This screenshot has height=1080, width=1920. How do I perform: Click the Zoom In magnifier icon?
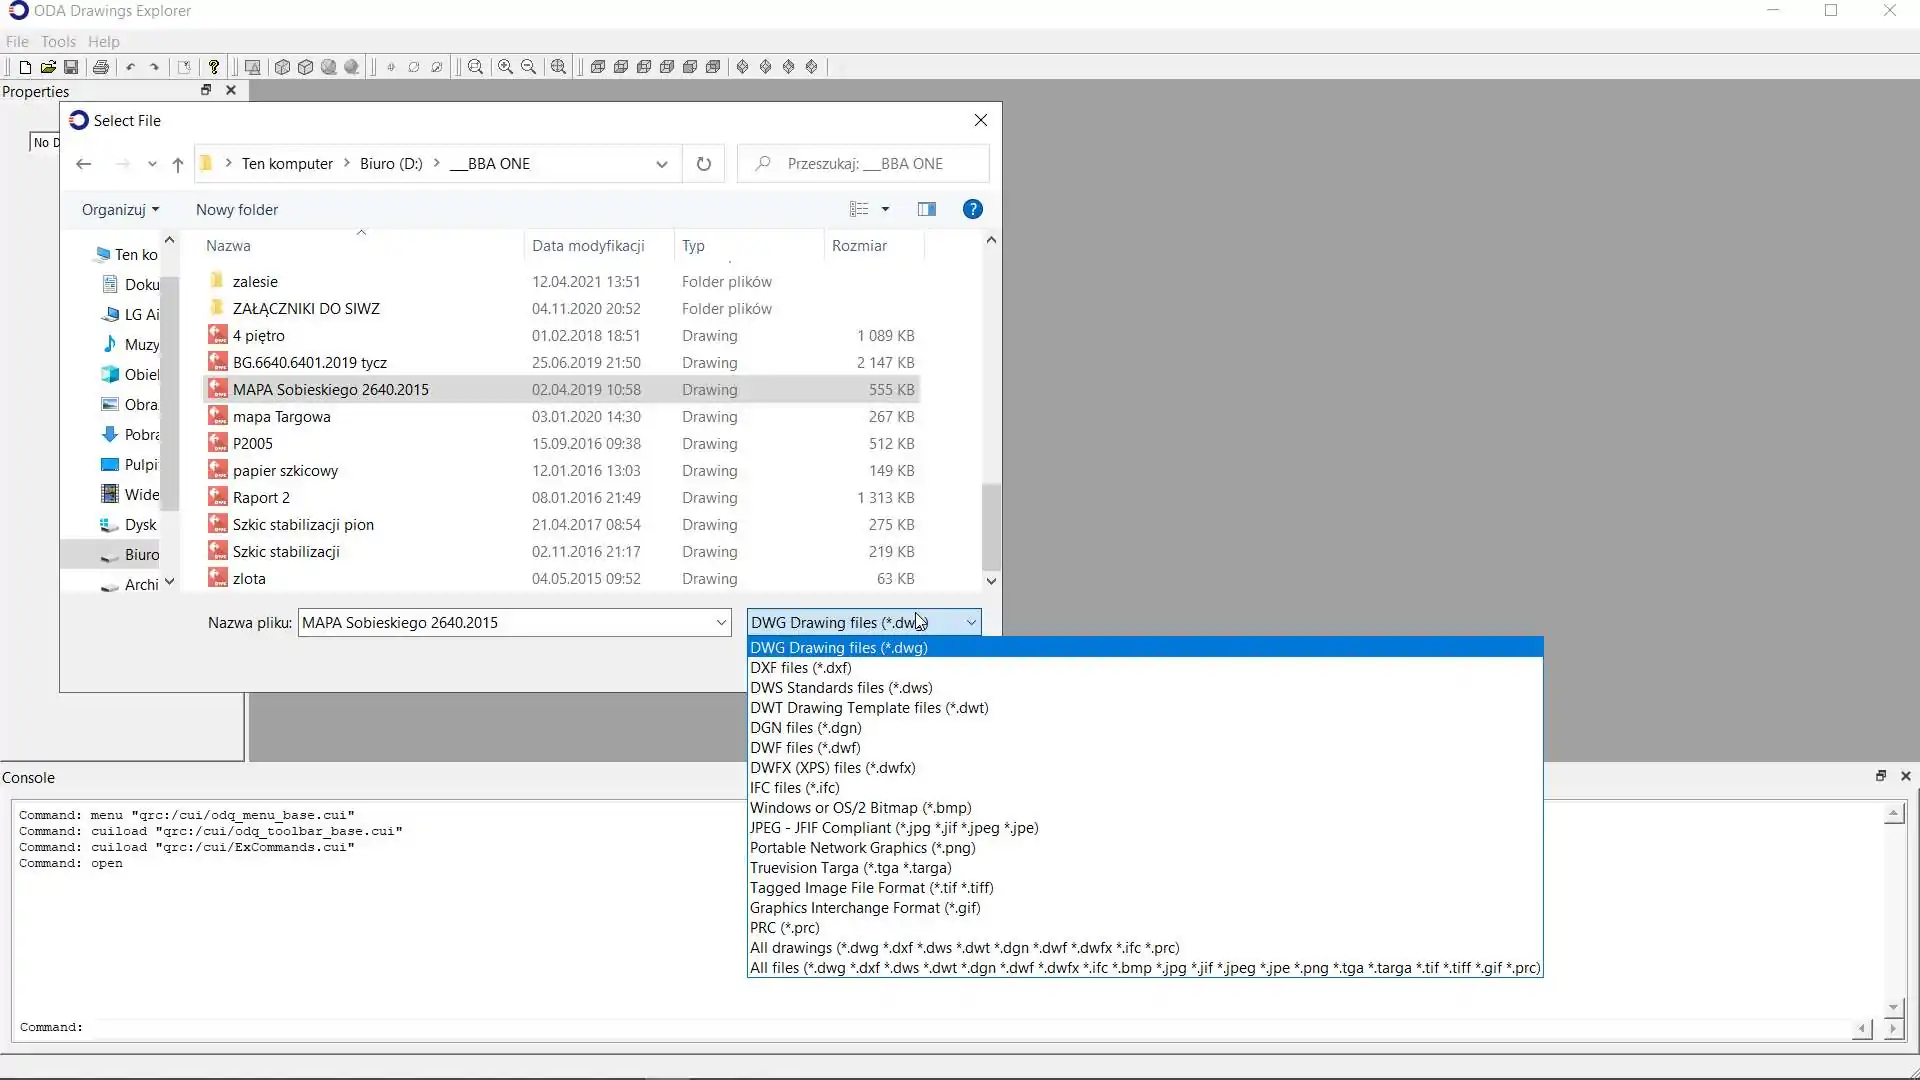(506, 67)
